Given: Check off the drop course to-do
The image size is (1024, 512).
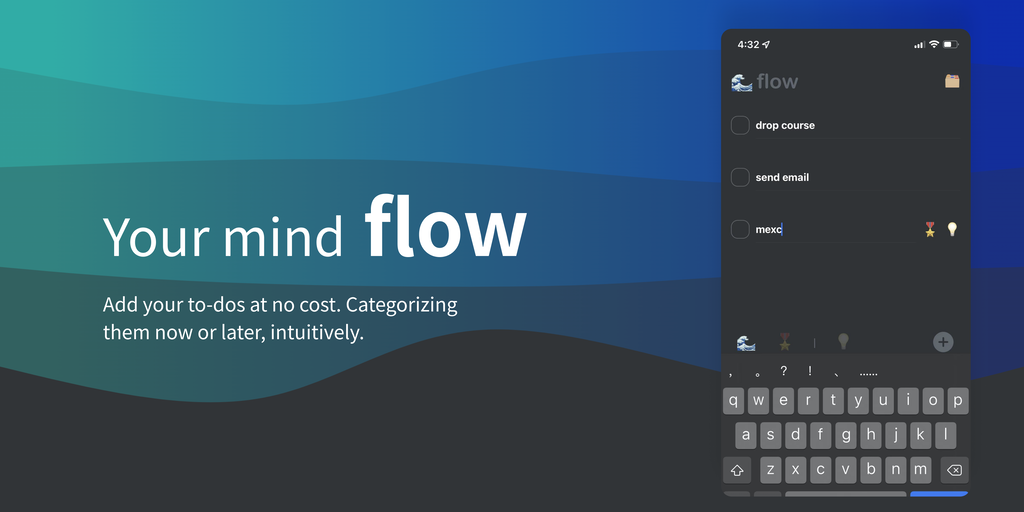Looking at the screenshot, I should [x=740, y=125].
